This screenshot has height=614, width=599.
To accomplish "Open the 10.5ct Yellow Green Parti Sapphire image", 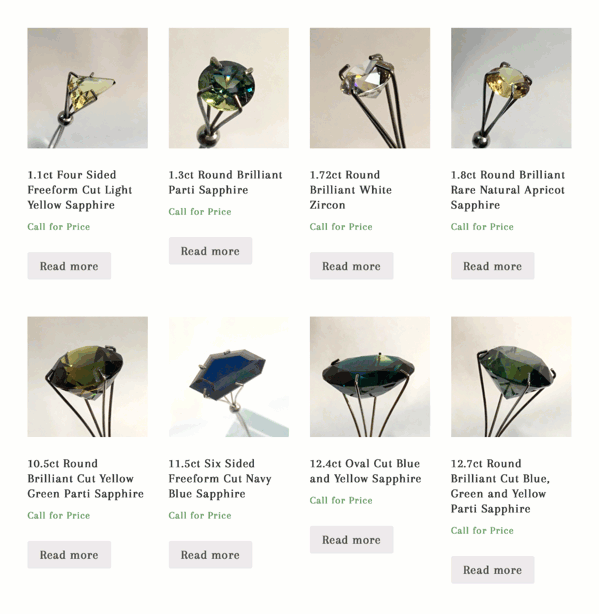I will point(87,377).
